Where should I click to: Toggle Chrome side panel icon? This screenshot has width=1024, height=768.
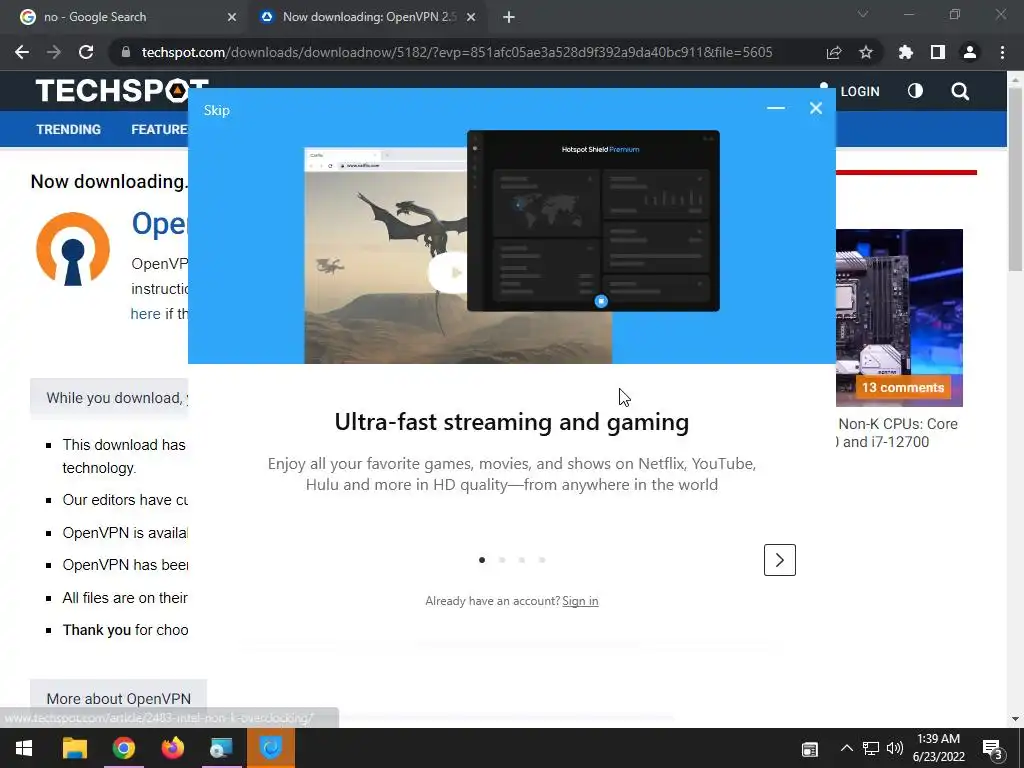pyautogui.click(x=938, y=52)
